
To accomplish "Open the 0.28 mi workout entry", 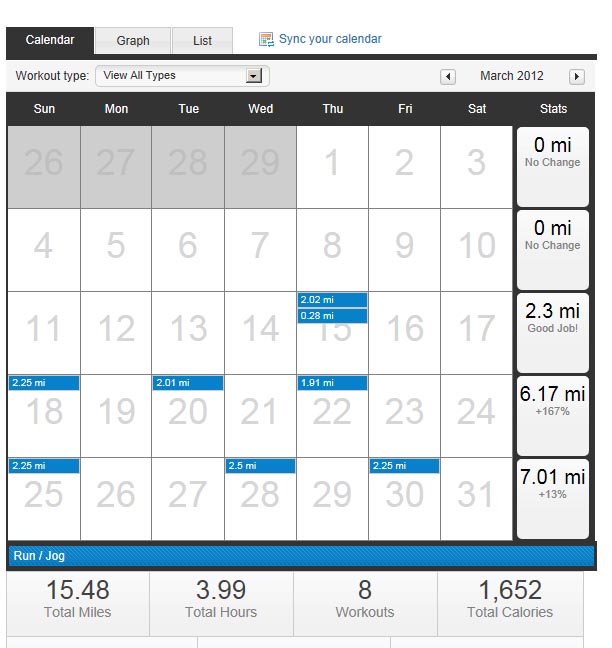I will coord(332,316).
